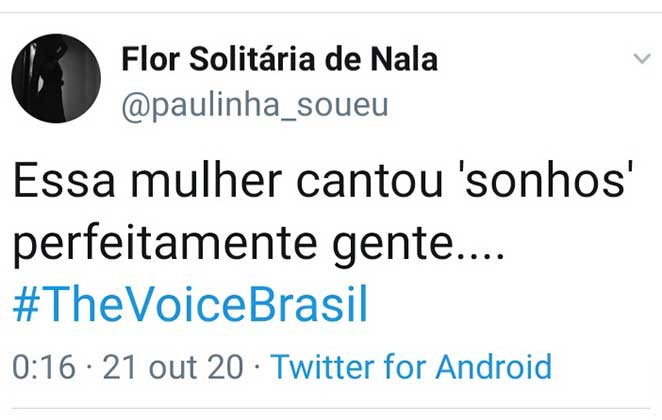Click the word gente.... in the tweet
The width and height of the screenshot is (662, 420).
412,245
